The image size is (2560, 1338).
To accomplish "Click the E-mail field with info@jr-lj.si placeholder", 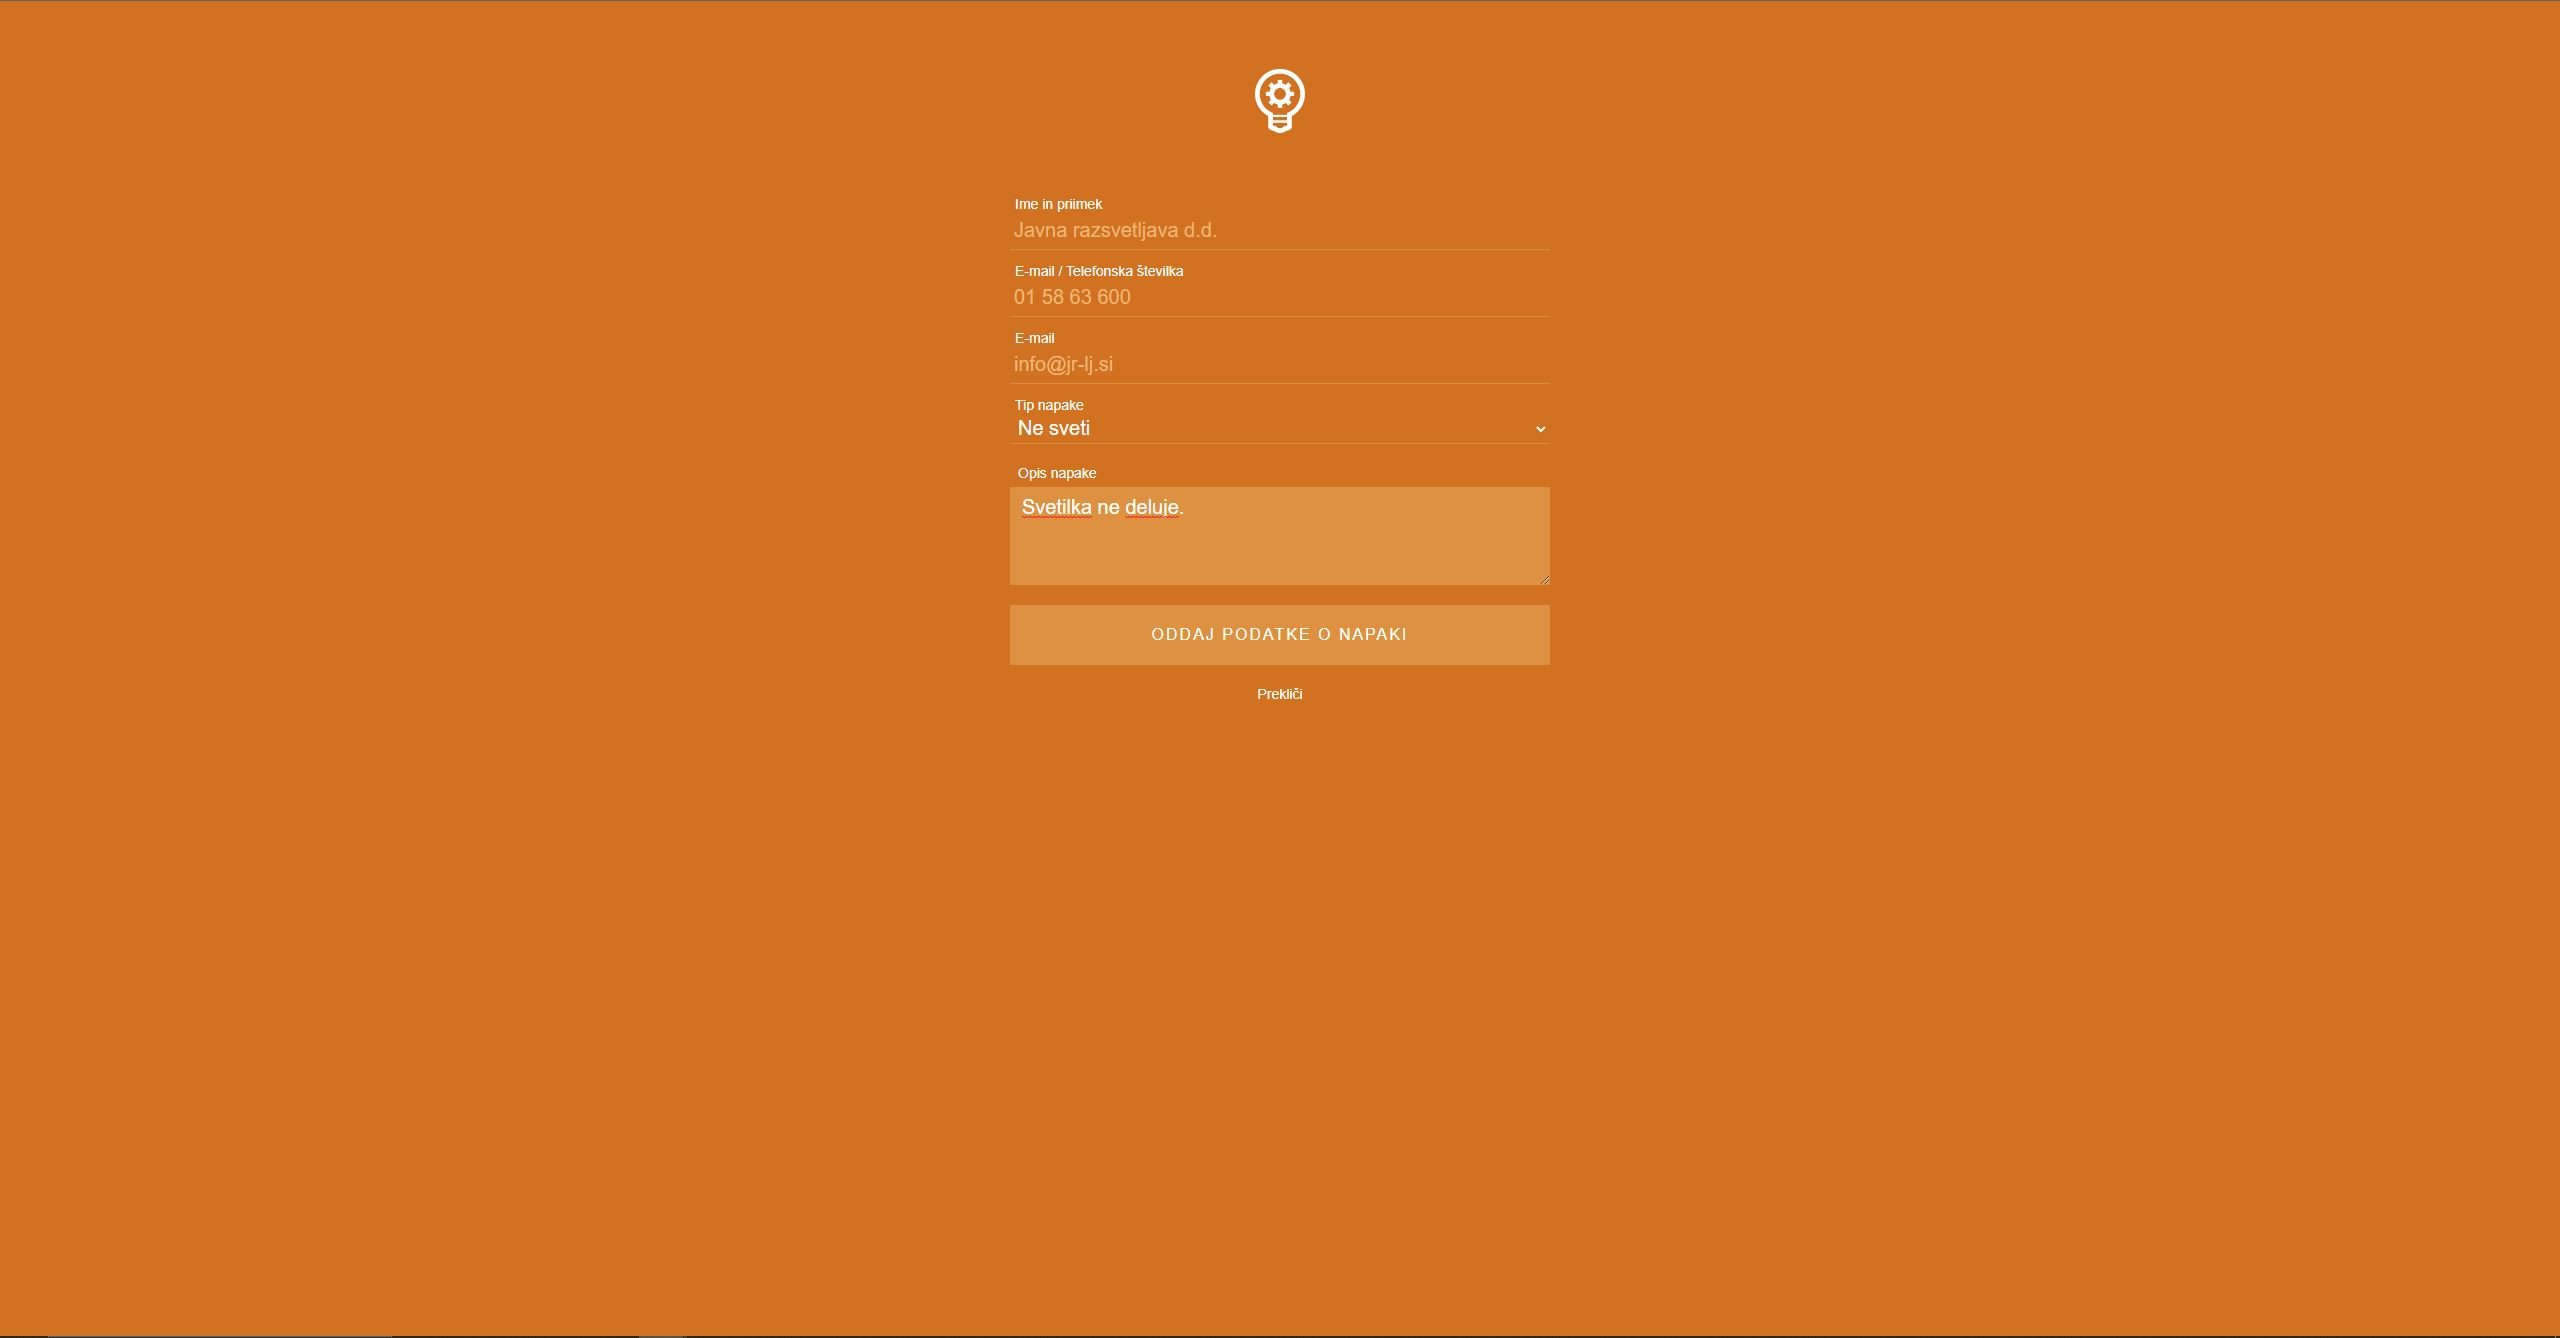I will (x=1279, y=365).
